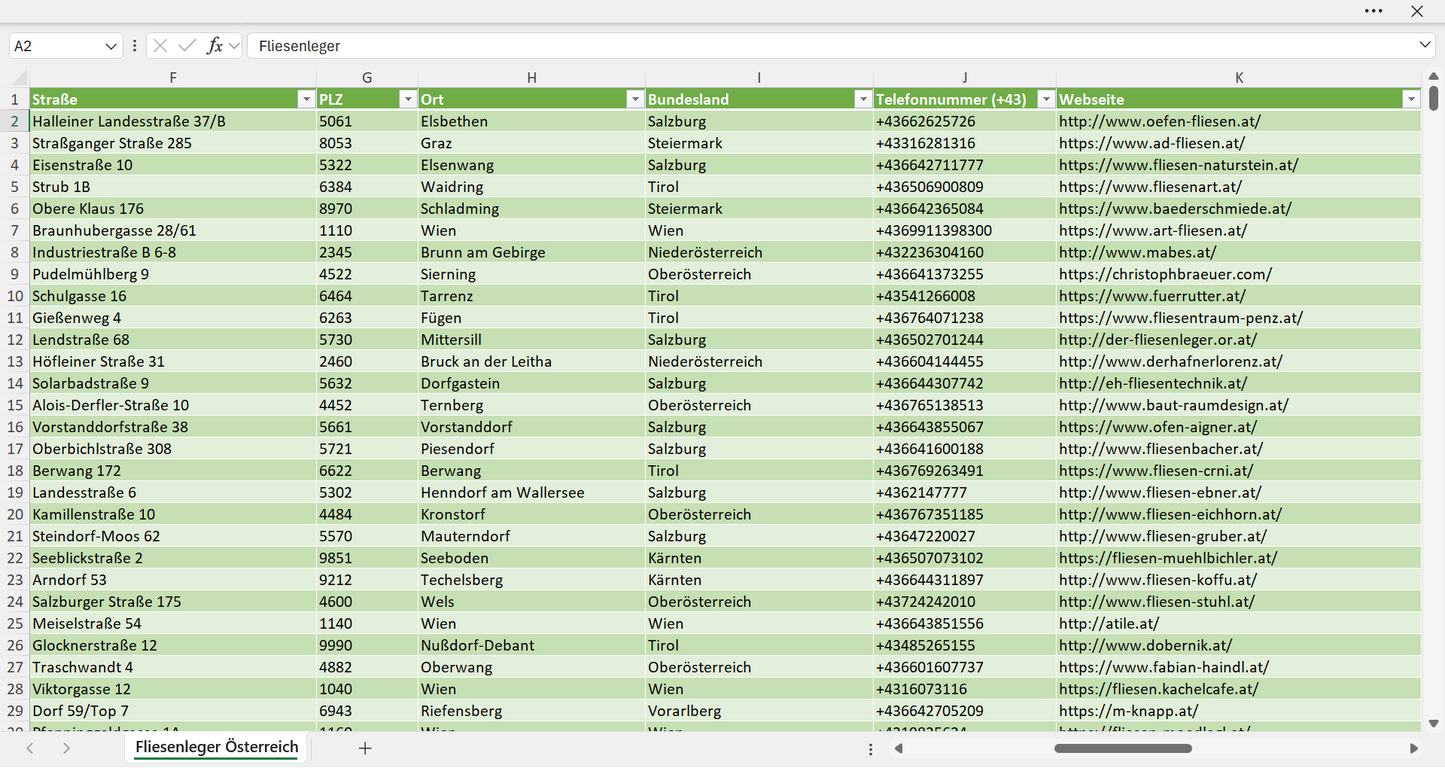The image size is (1445, 768).
Task: Open the Webseite column filter dropdown
Action: tap(1411, 99)
